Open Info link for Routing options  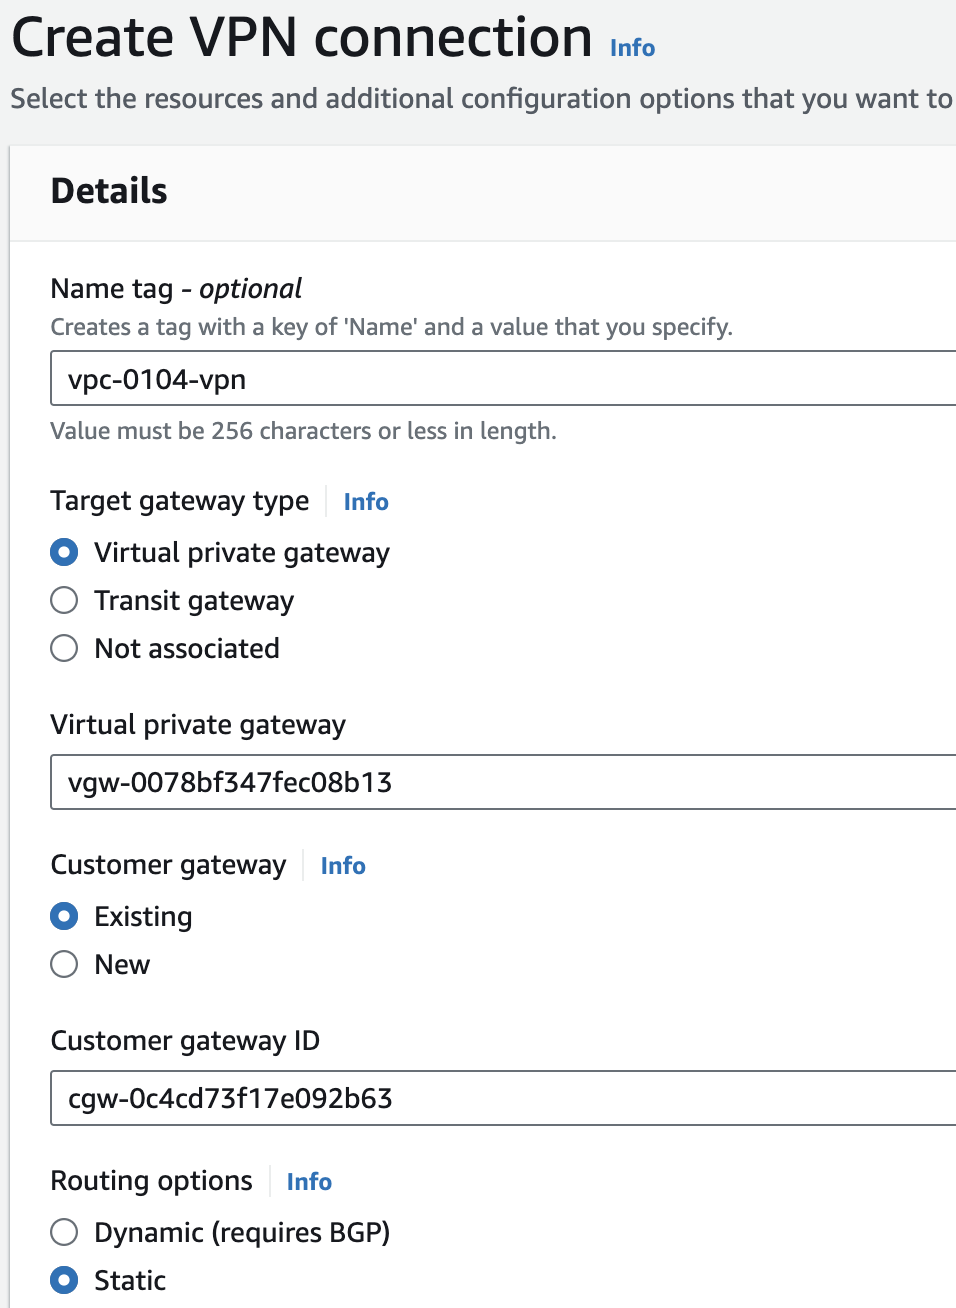click(x=309, y=1182)
